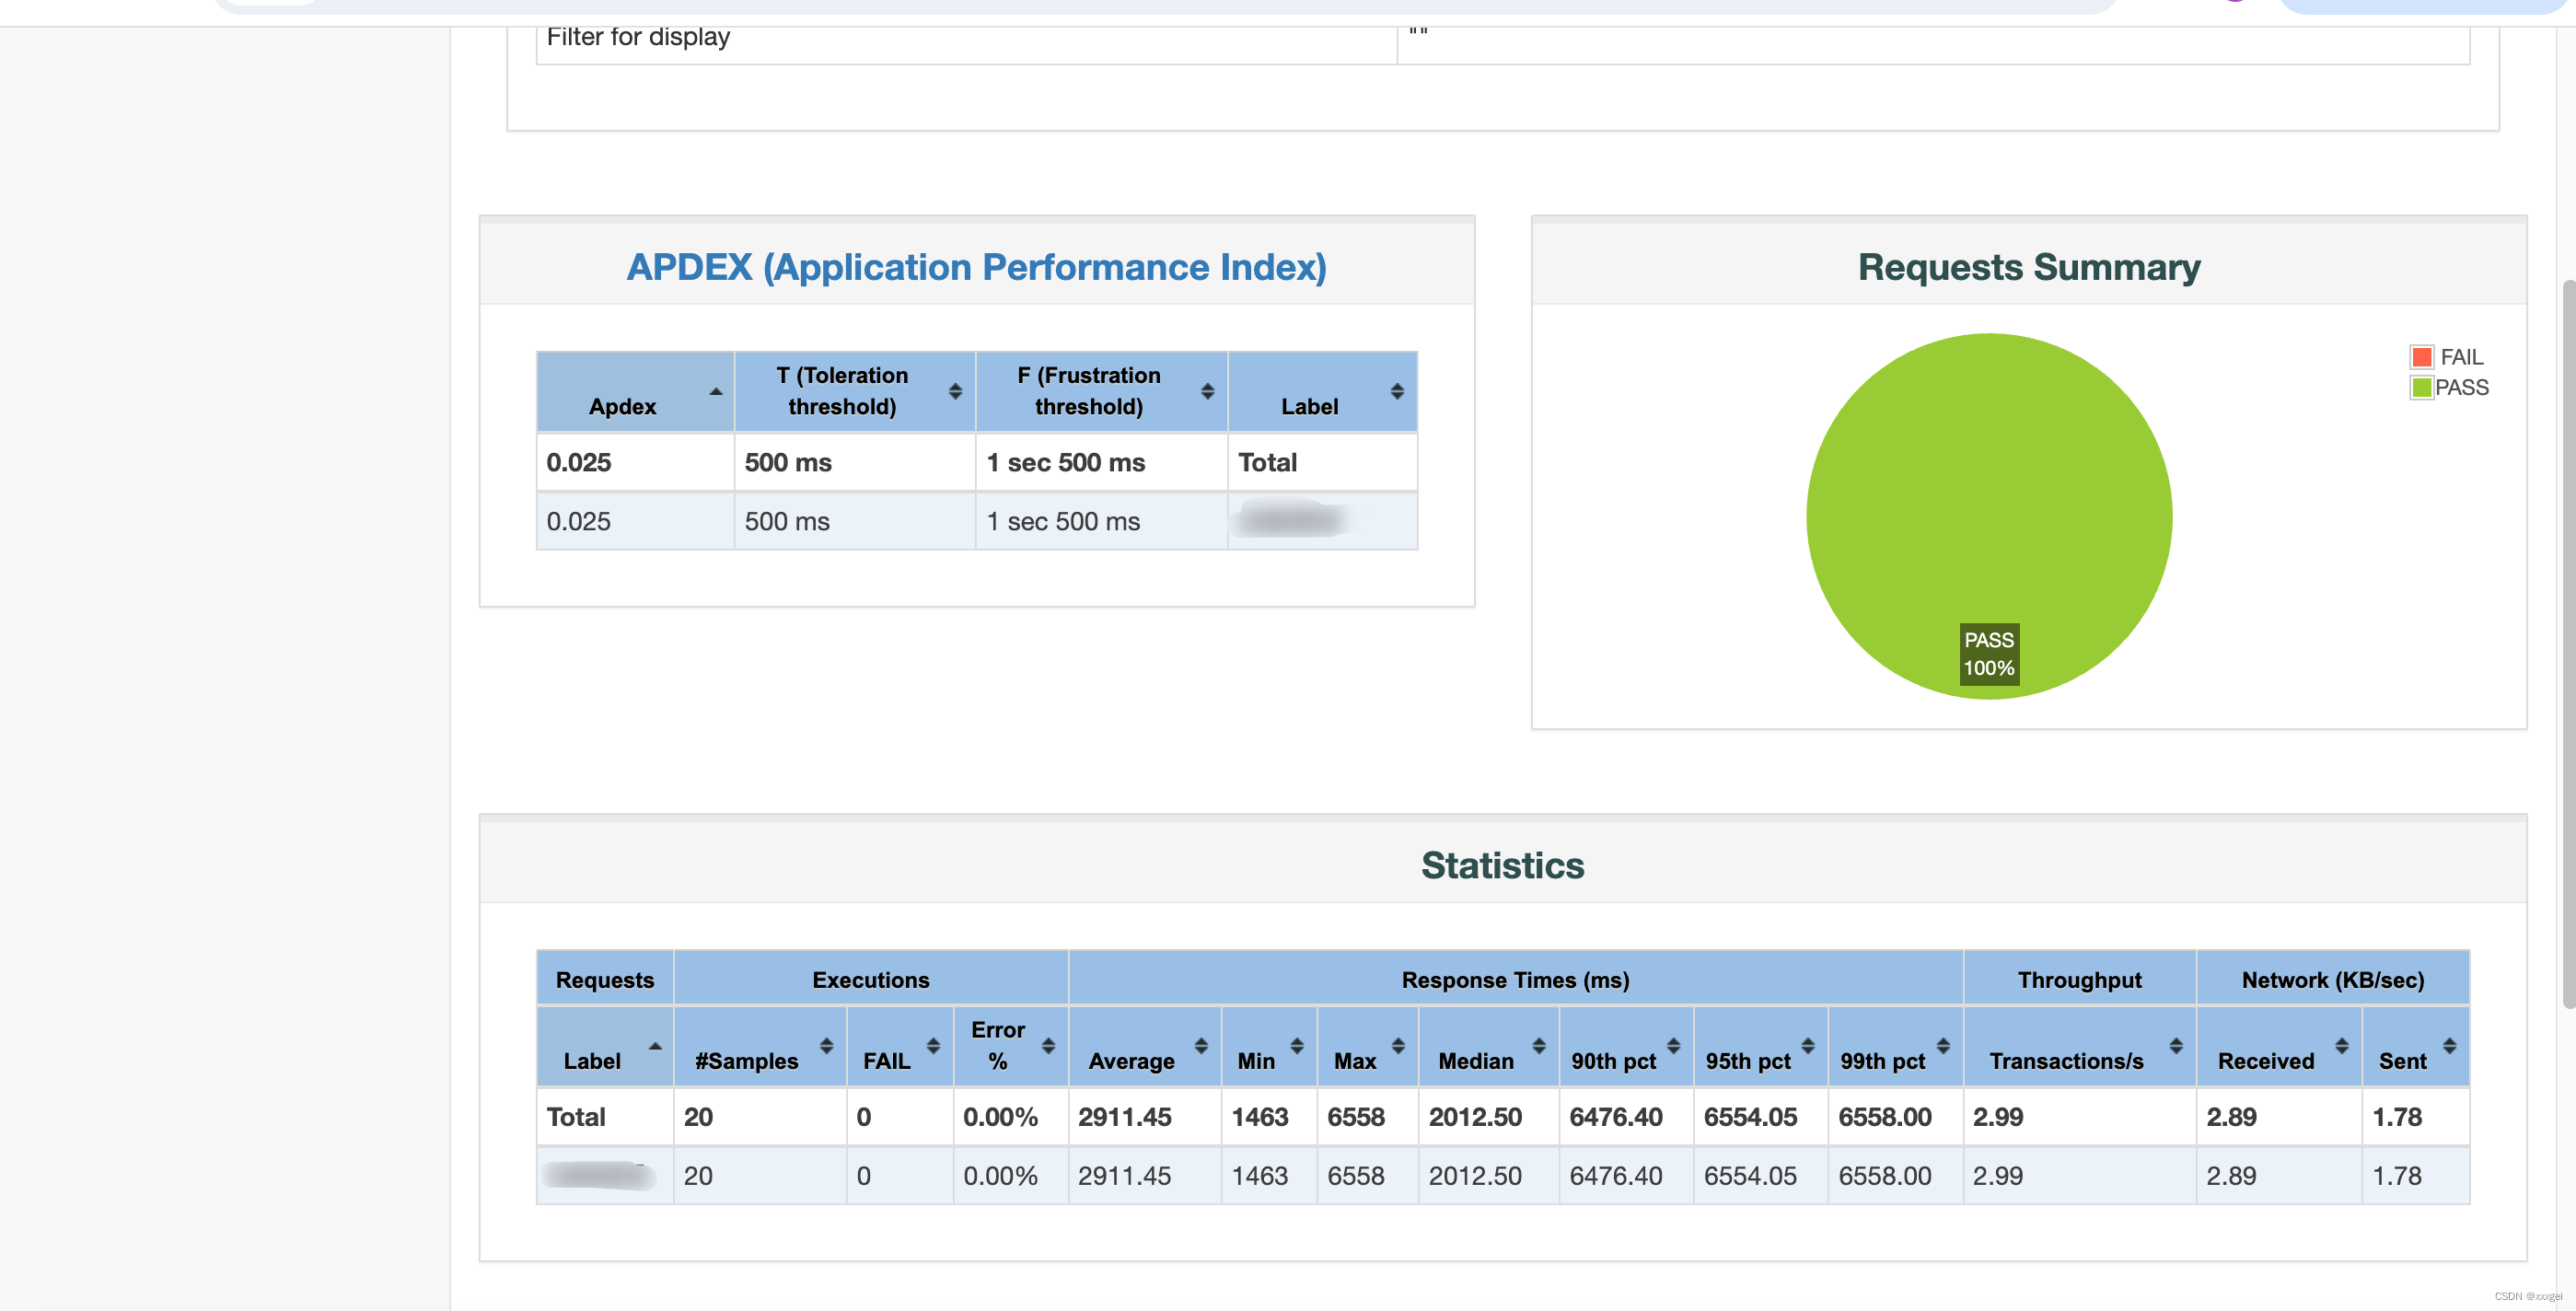Click Filter for display row label
This screenshot has height=1311, width=2576.
point(638,36)
